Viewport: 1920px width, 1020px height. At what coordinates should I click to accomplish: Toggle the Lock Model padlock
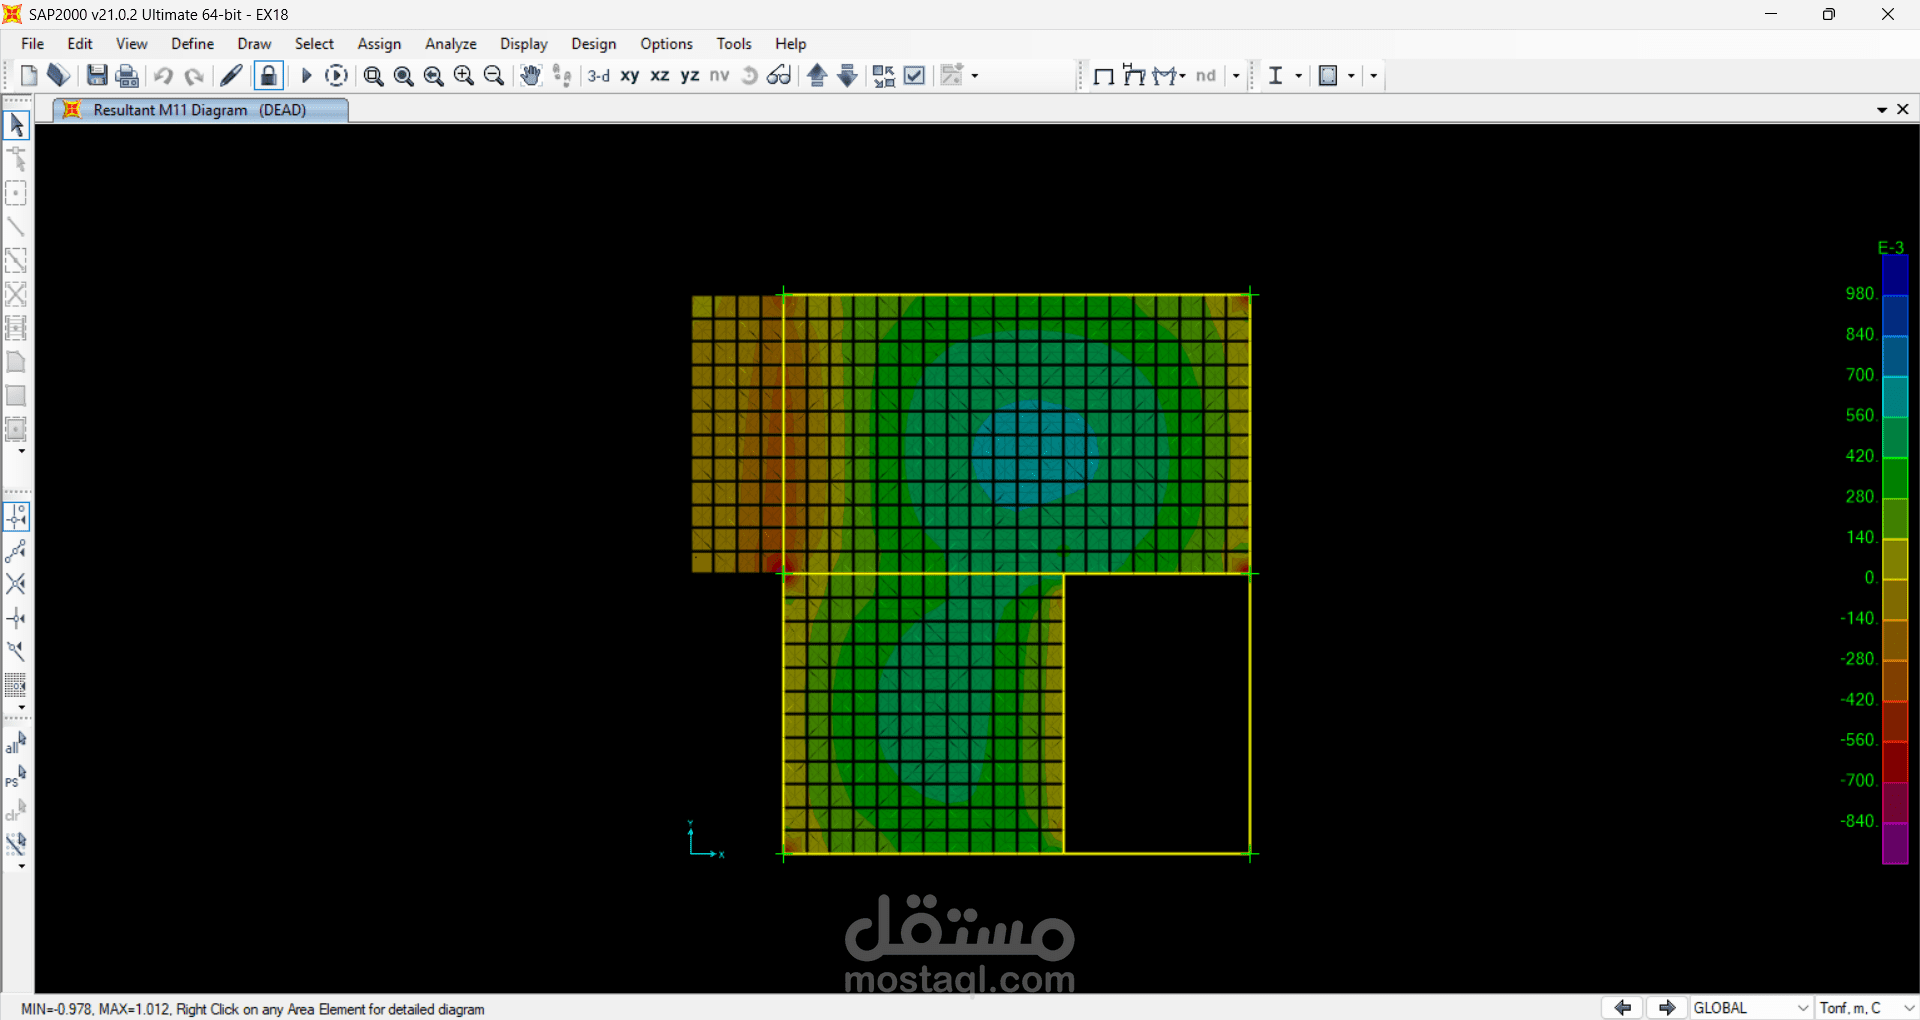[x=268, y=76]
